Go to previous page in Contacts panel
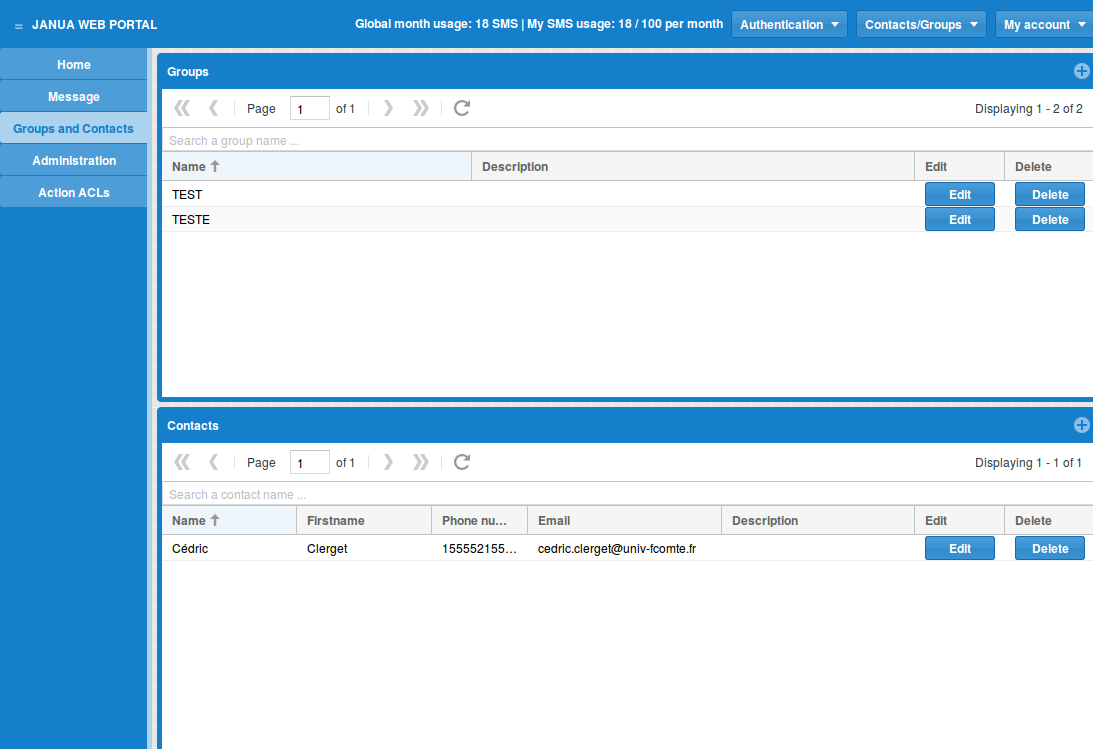 pyautogui.click(x=214, y=462)
